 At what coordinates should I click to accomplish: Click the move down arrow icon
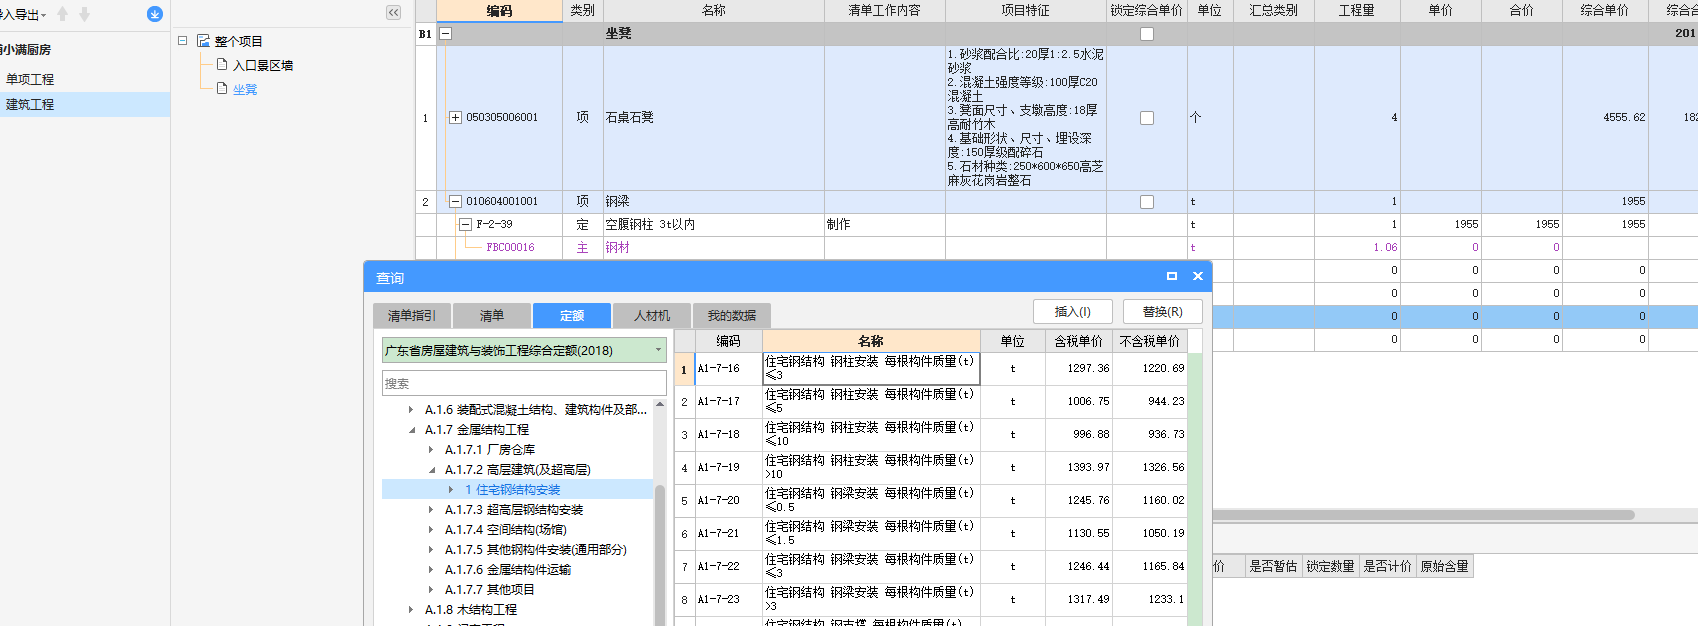pos(84,14)
